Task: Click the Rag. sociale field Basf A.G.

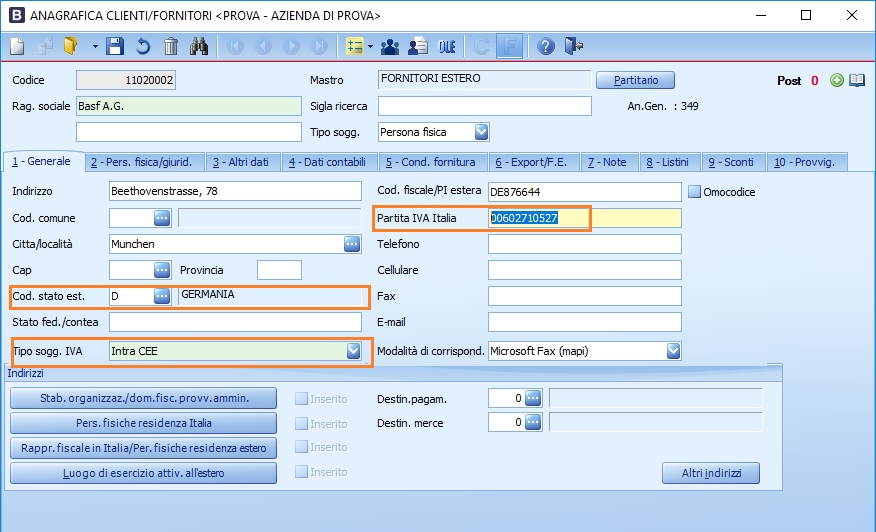Action: (x=189, y=106)
